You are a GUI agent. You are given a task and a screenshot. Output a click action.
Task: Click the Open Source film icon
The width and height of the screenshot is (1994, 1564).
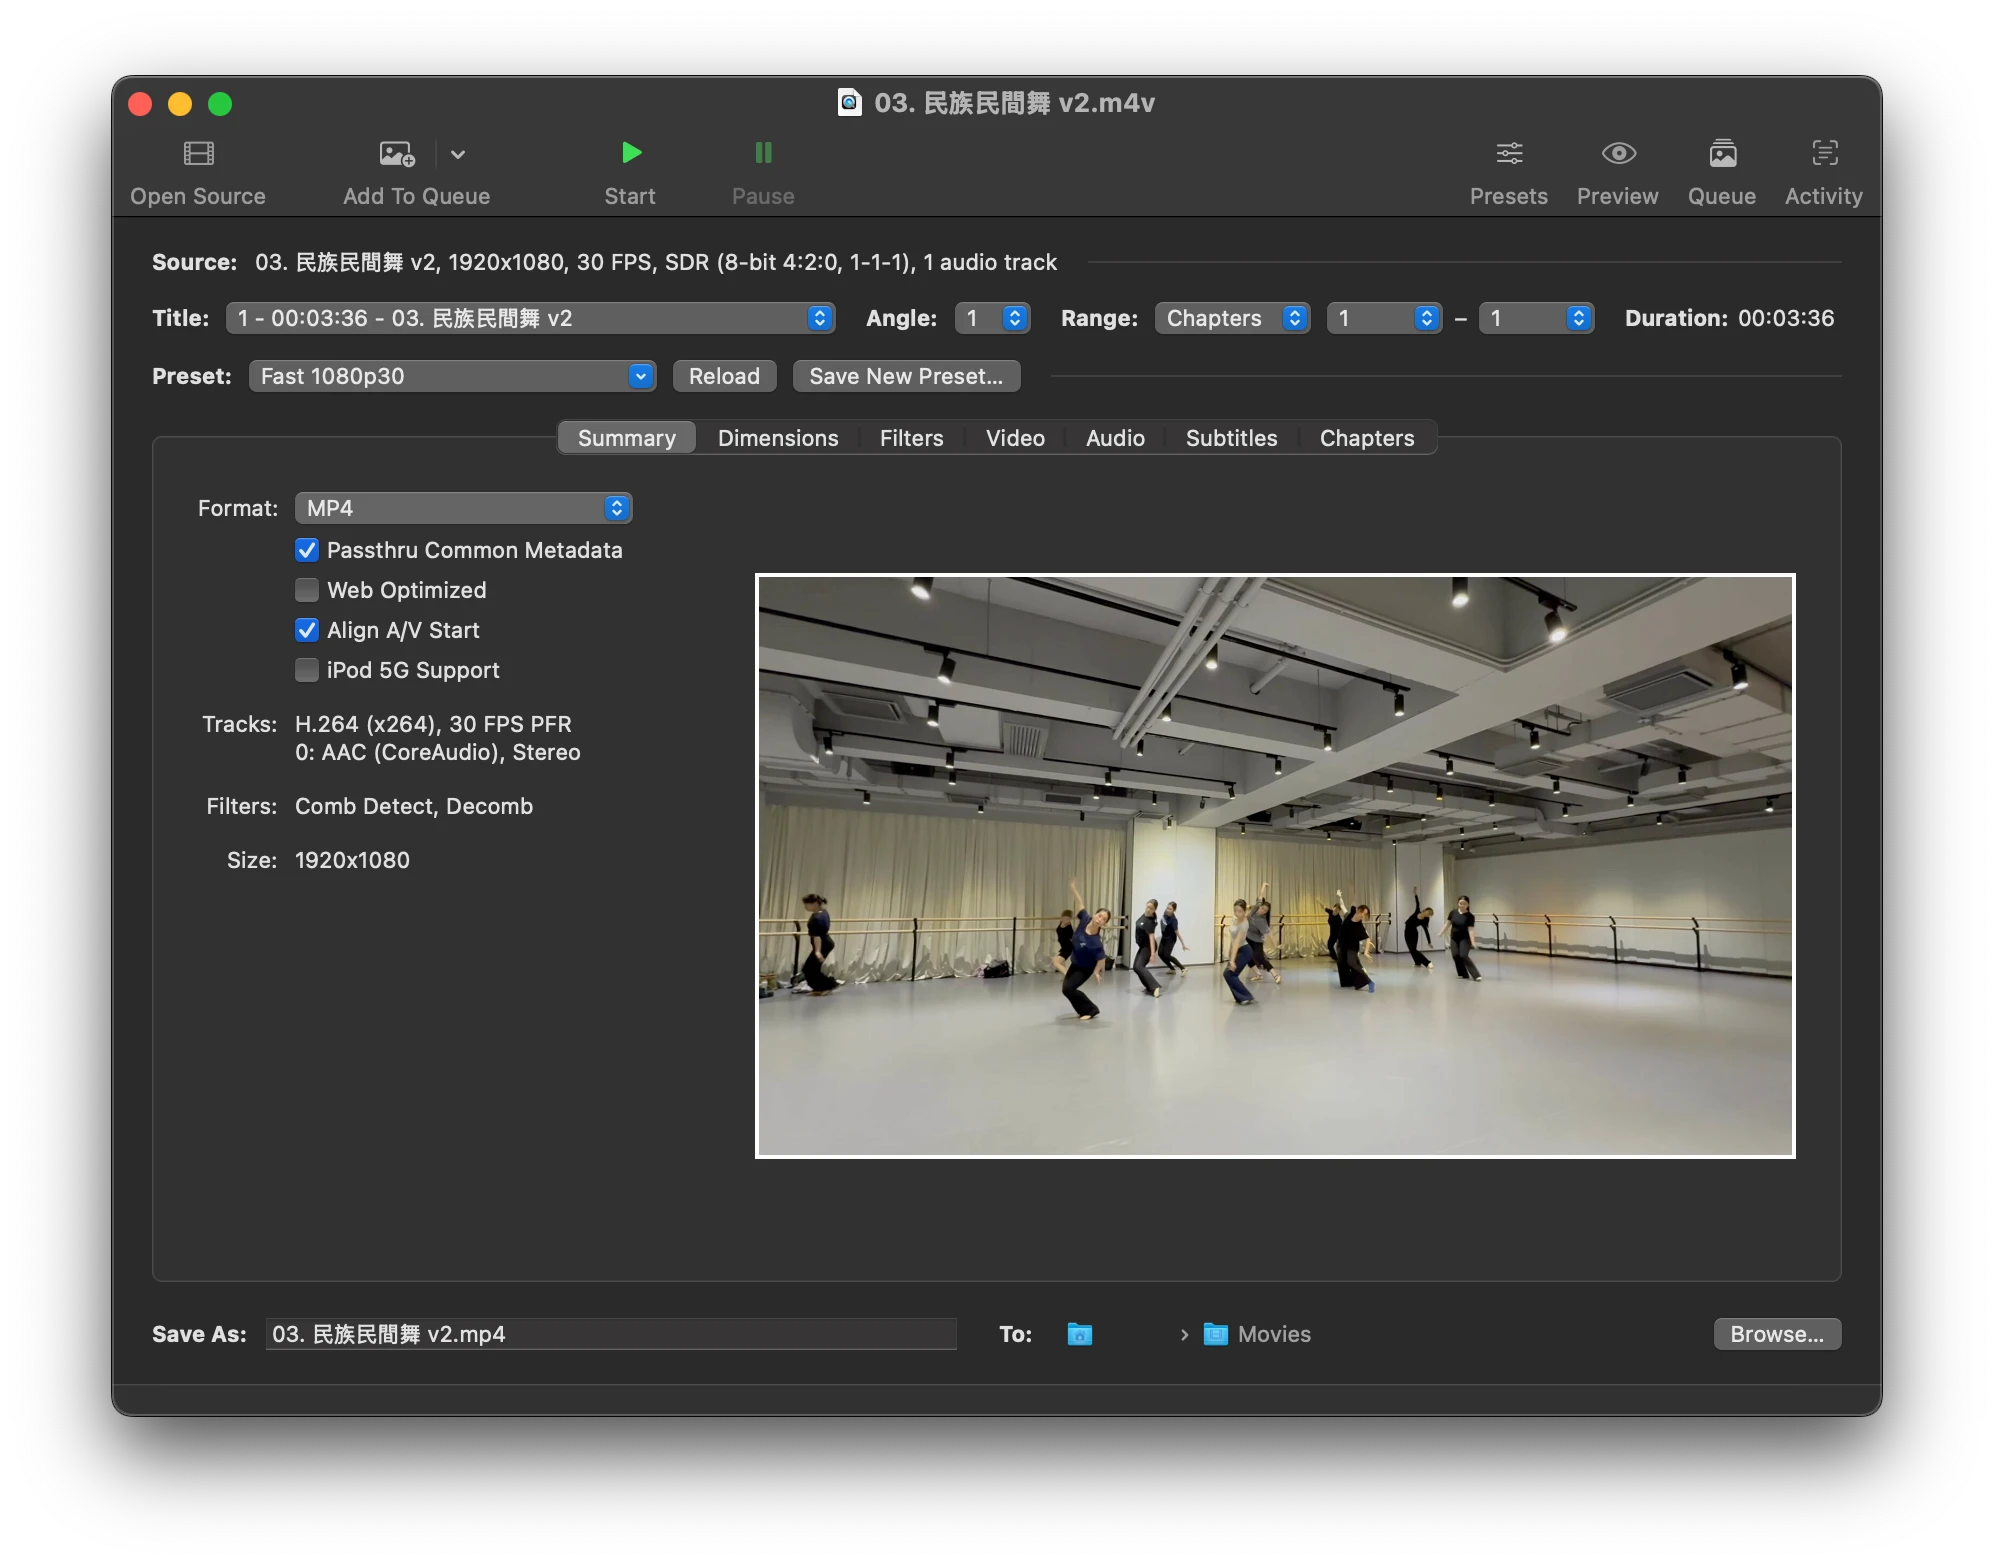[198, 153]
